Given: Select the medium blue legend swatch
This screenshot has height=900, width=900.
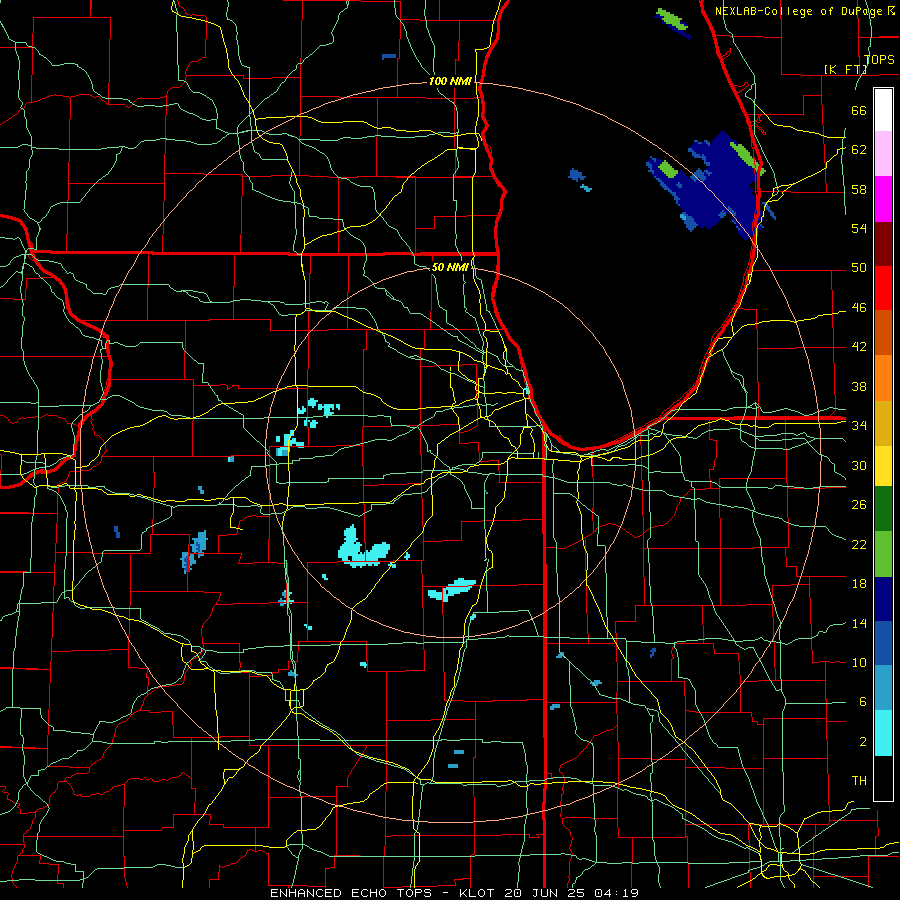Looking at the screenshot, I should pos(883,643).
